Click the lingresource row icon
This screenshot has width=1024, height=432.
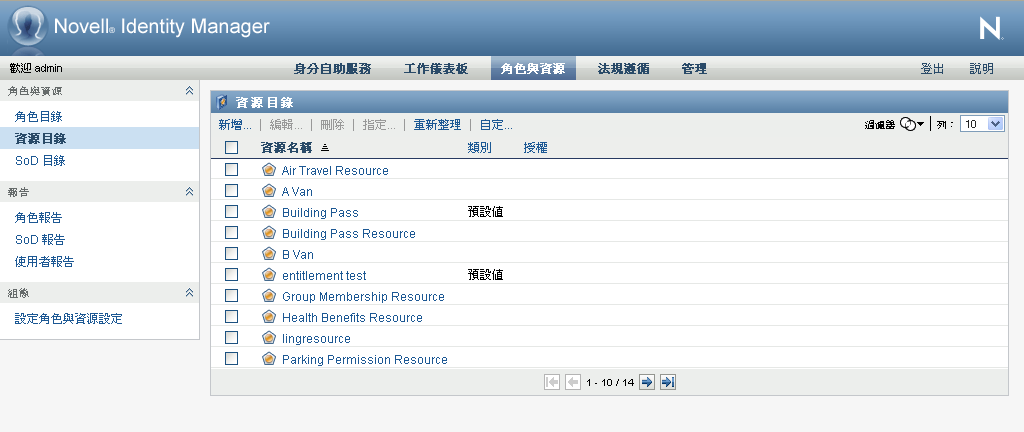click(269, 337)
